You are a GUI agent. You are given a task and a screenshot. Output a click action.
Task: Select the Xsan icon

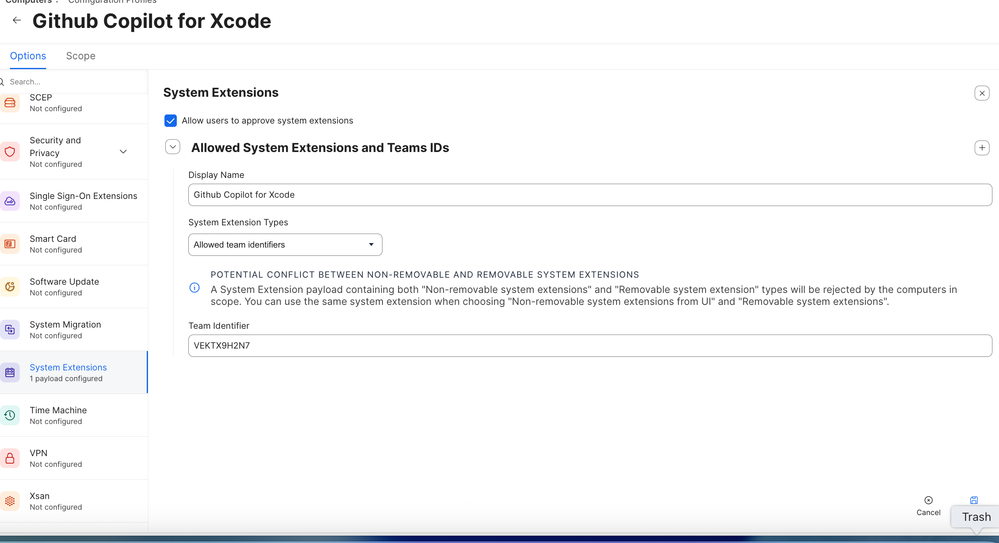10,501
